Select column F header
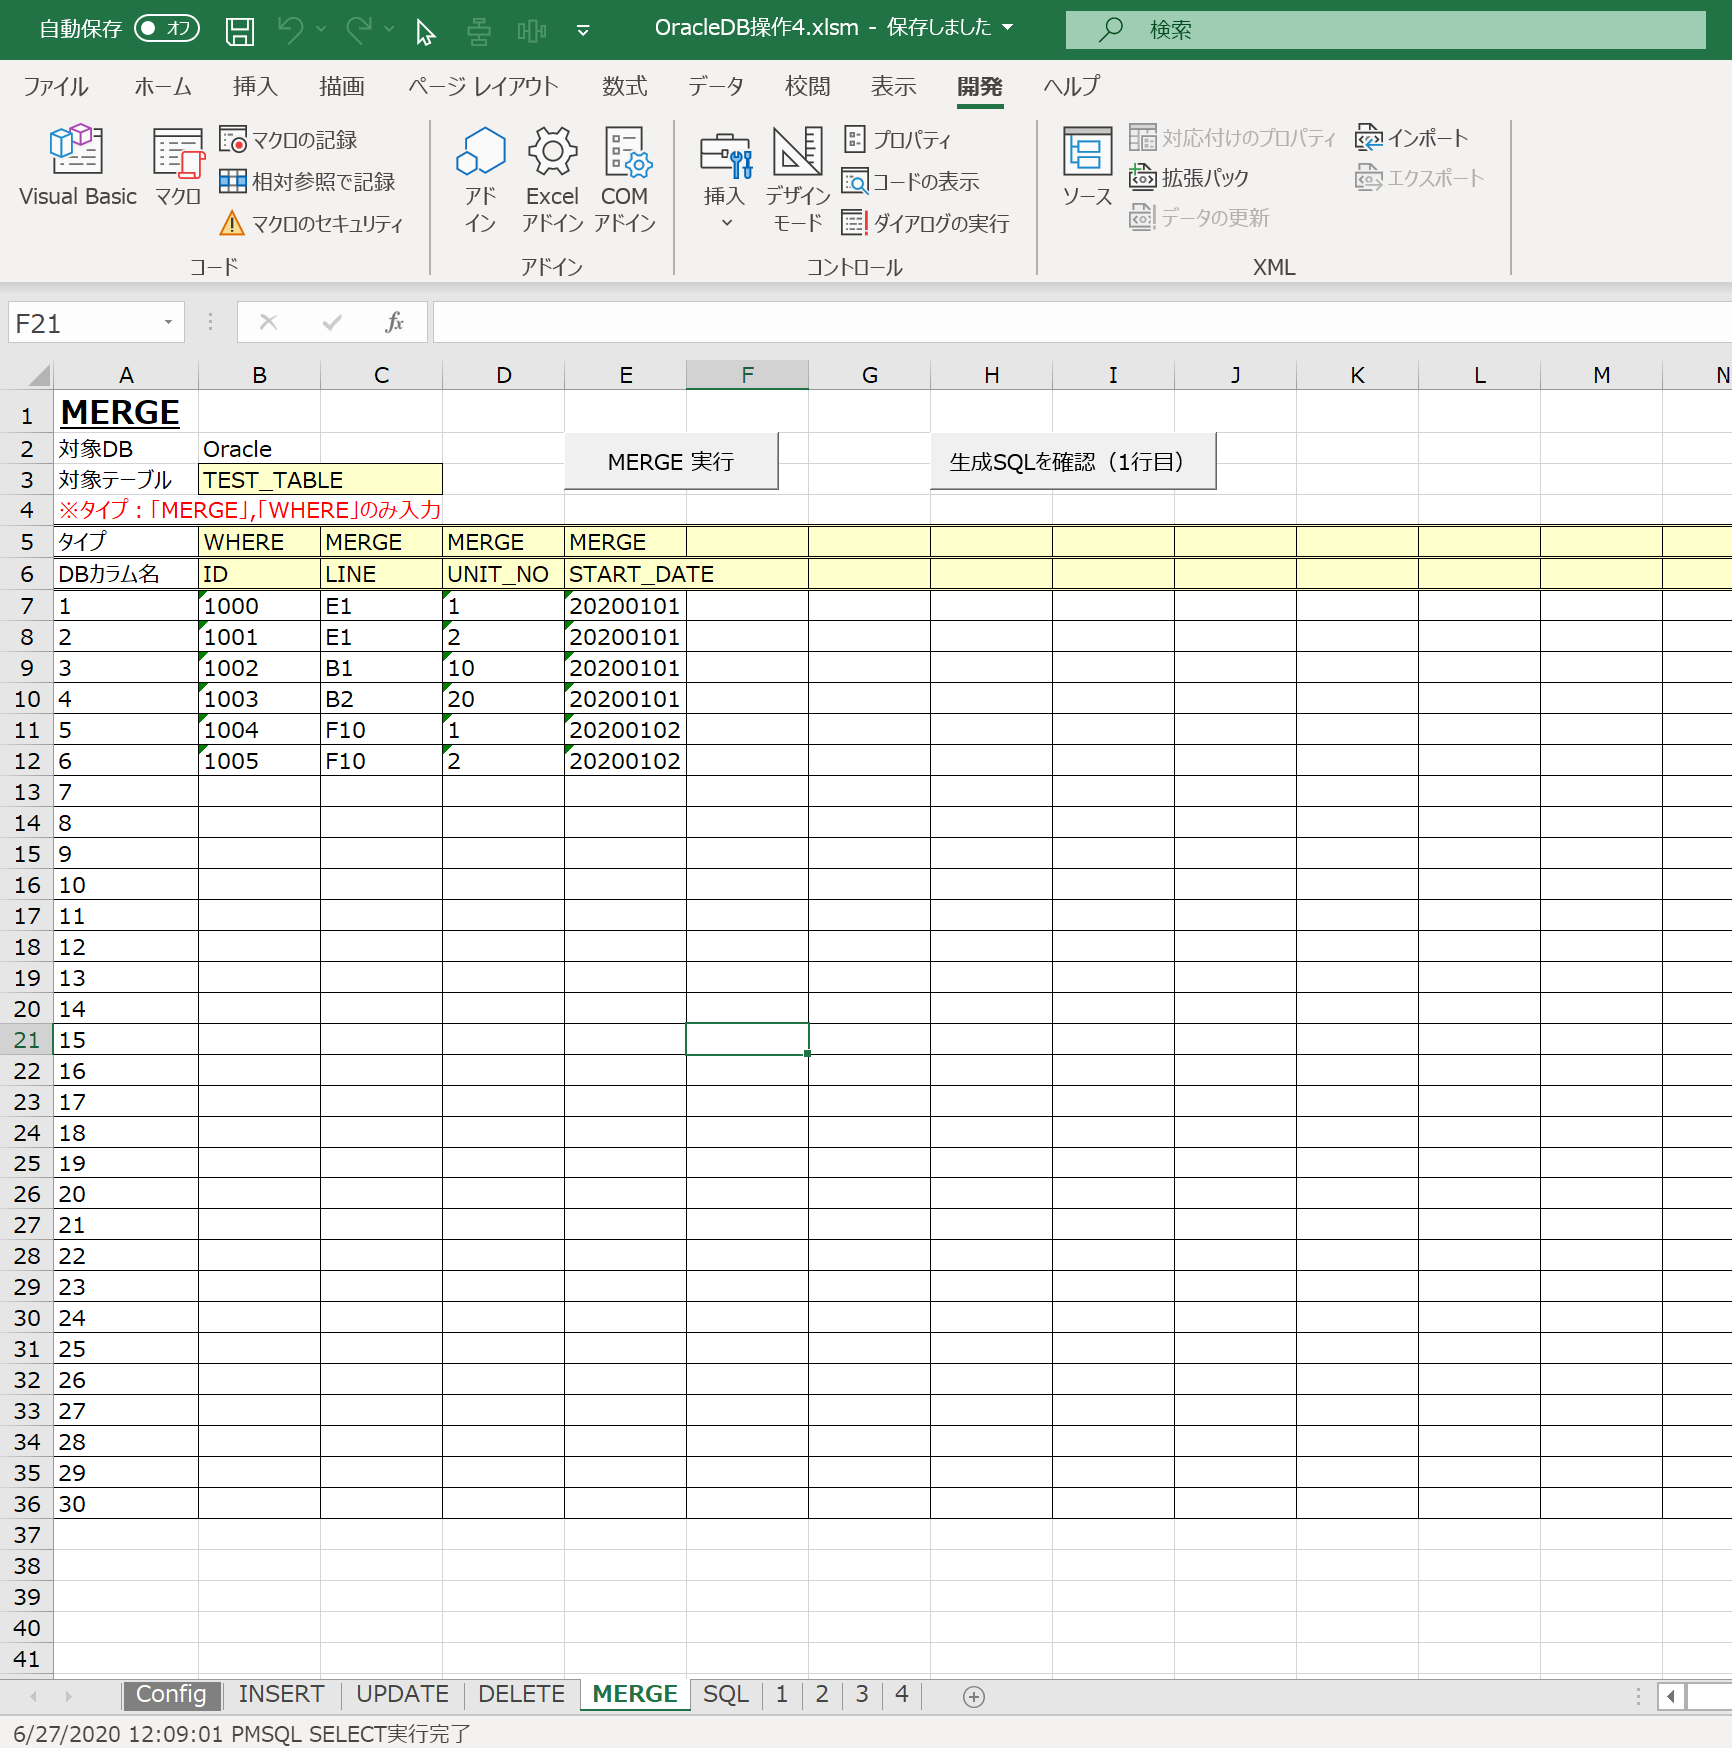This screenshot has height=1748, width=1732. pos(747,375)
